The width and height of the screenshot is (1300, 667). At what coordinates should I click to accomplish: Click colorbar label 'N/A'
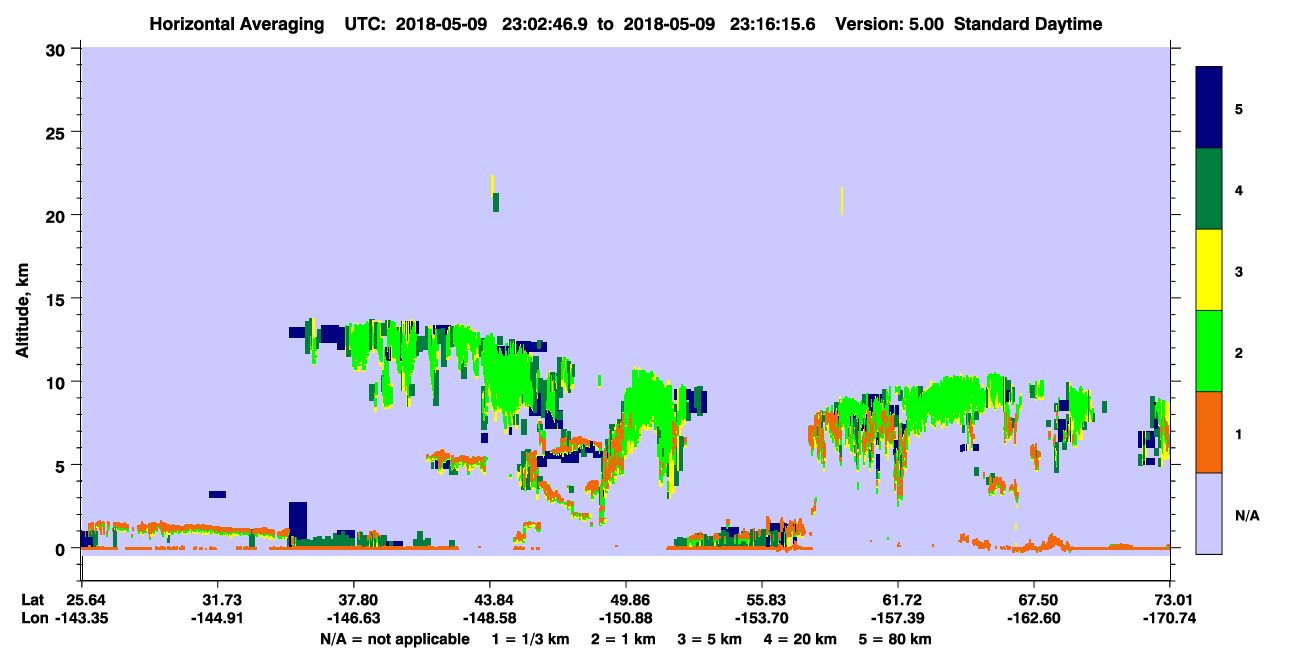(x=1247, y=515)
